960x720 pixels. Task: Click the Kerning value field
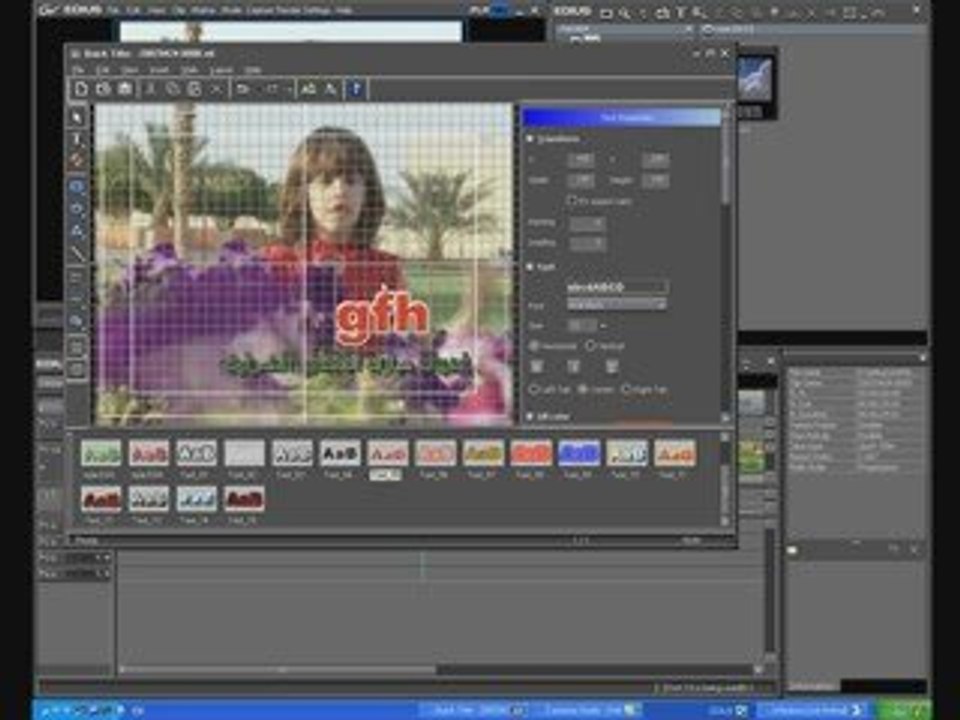point(587,223)
